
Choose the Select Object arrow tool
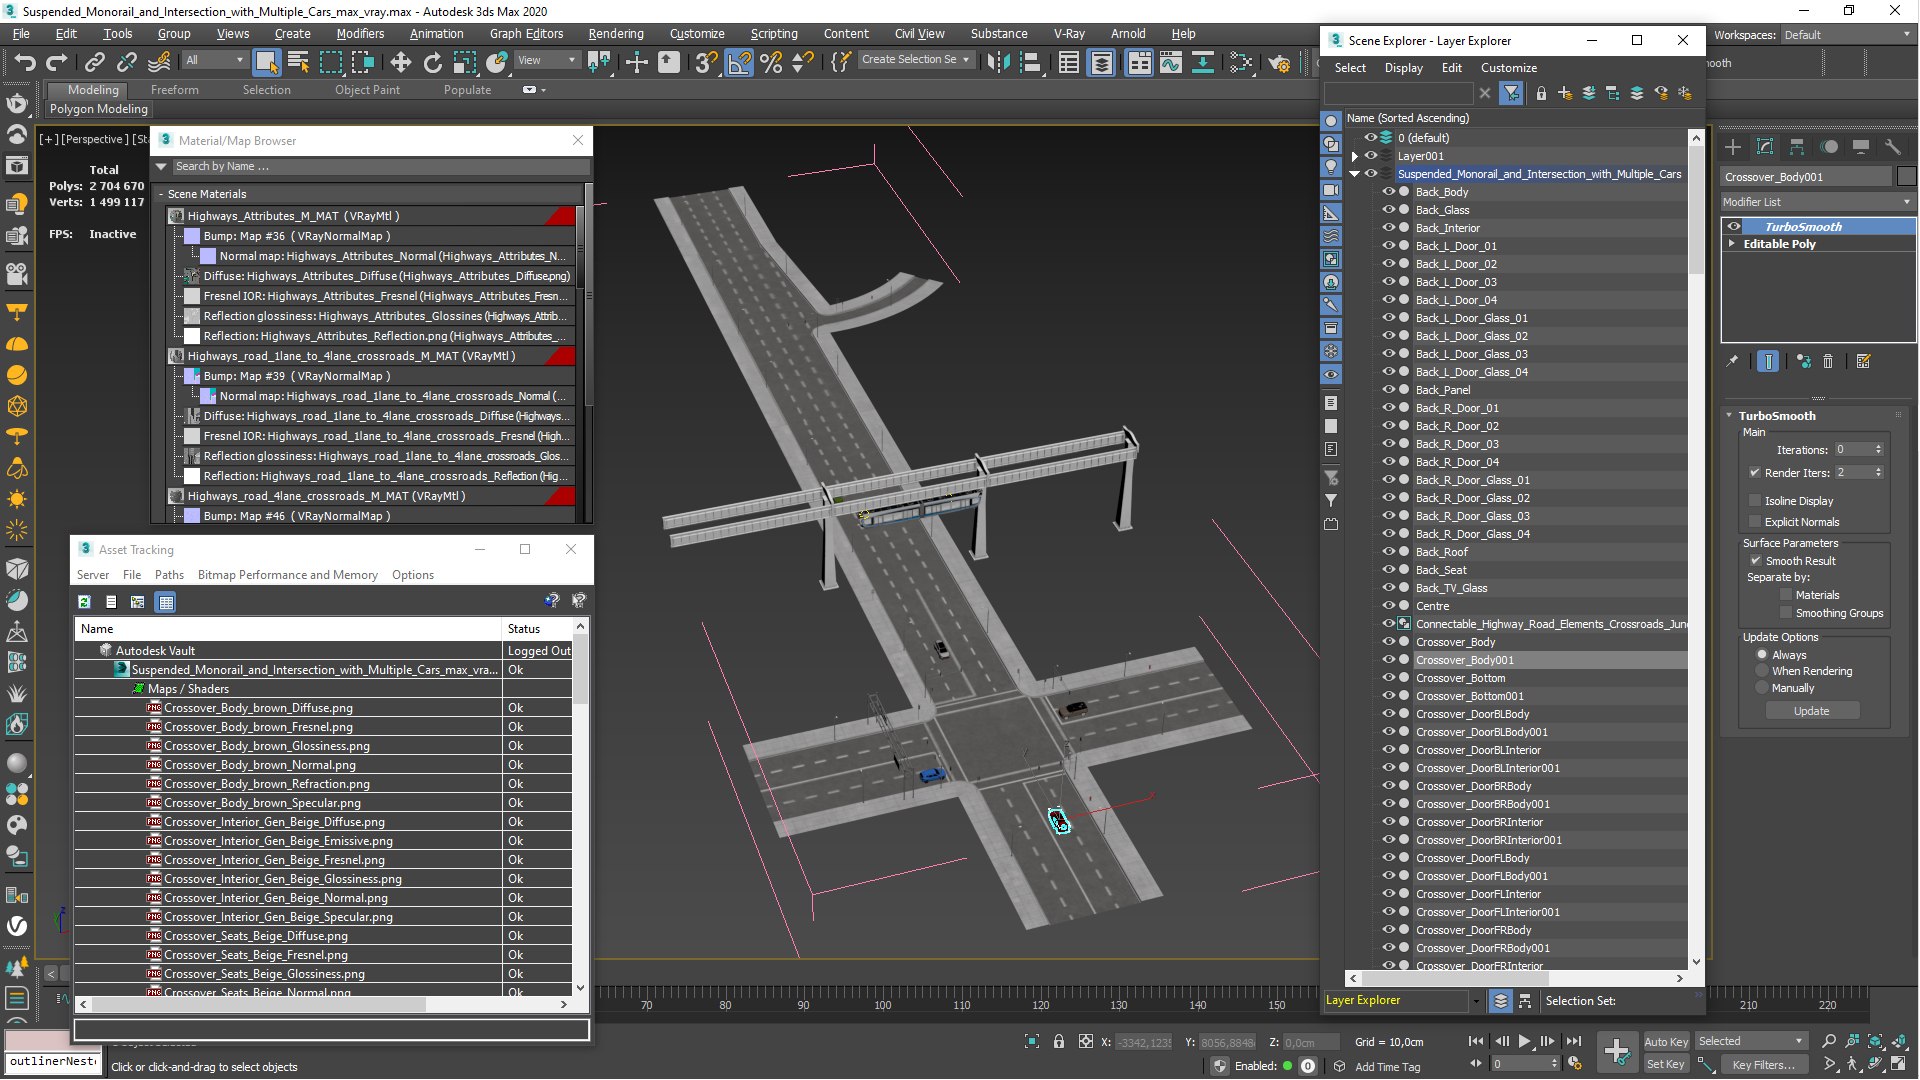tap(266, 62)
